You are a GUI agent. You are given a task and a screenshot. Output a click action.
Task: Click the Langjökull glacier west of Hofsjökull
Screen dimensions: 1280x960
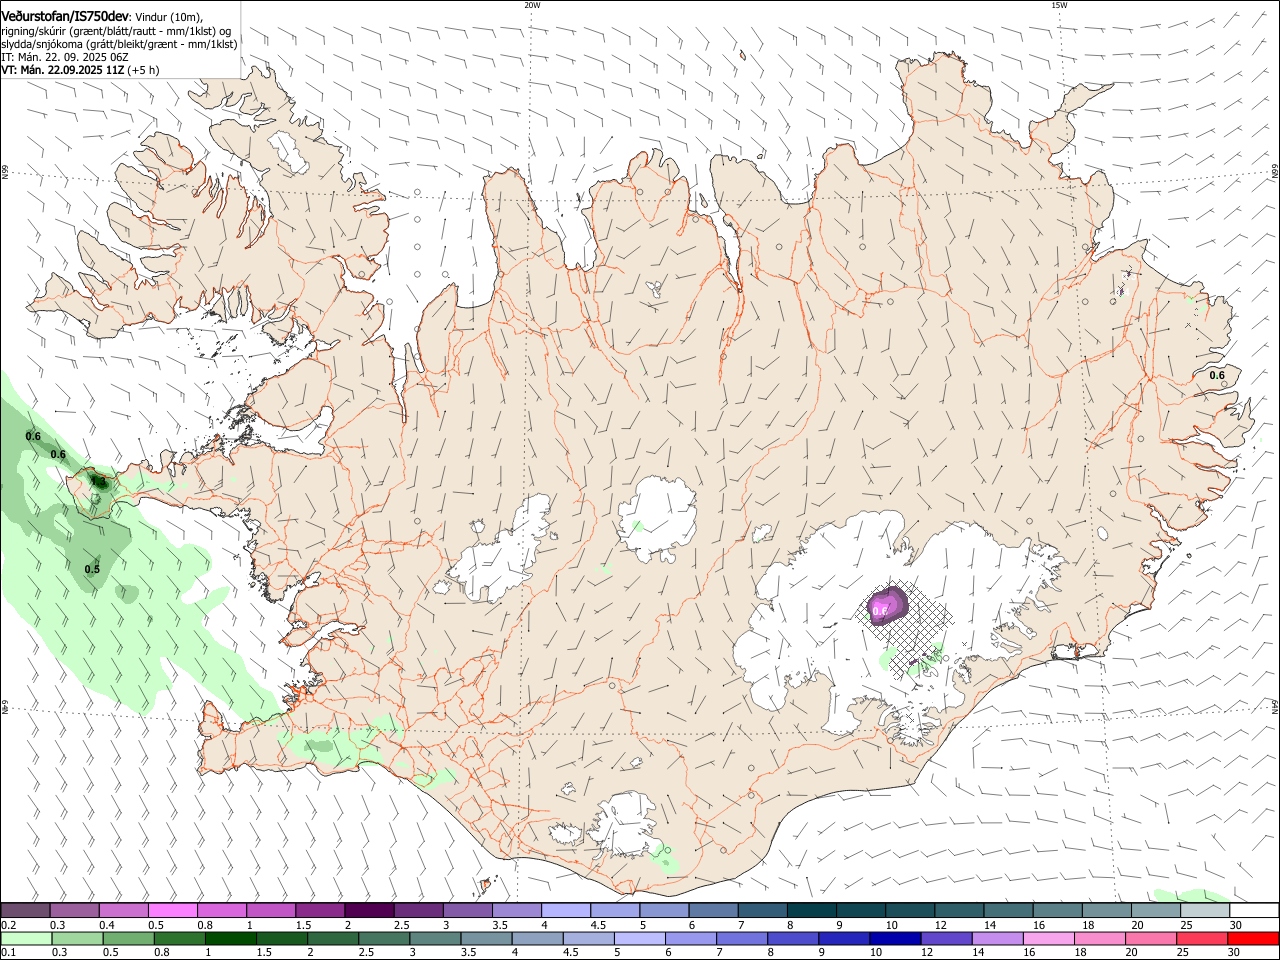500,550
